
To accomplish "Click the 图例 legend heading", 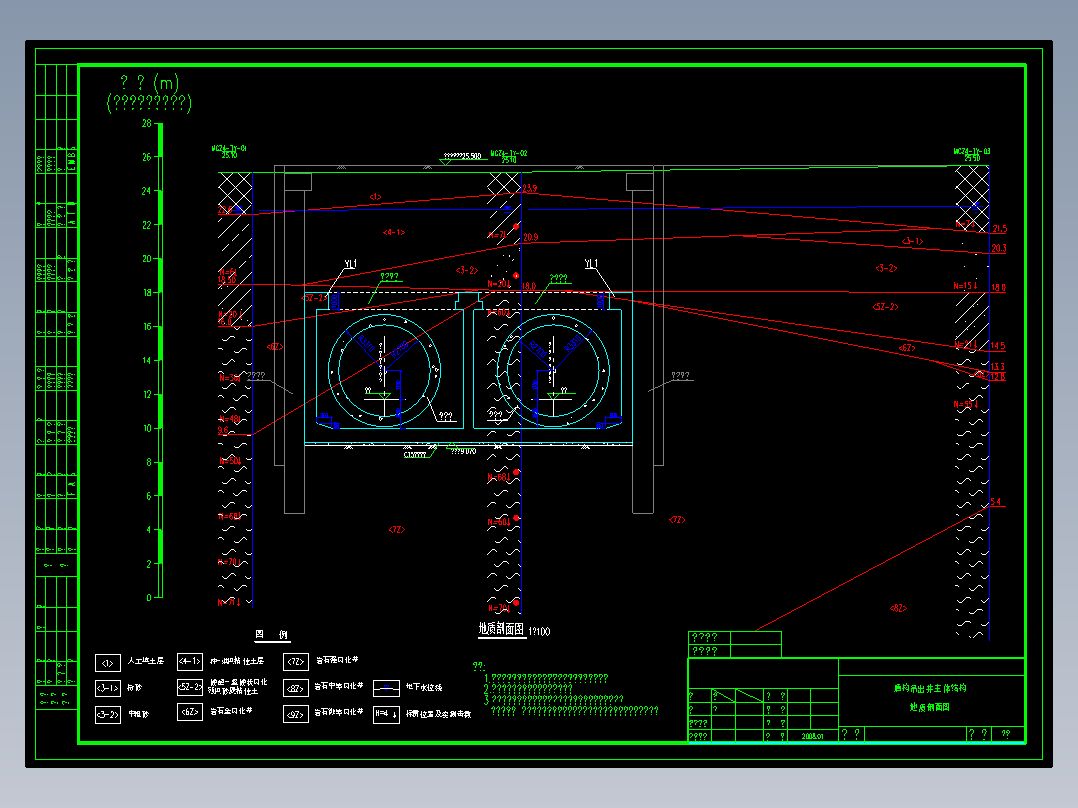I will (272, 634).
